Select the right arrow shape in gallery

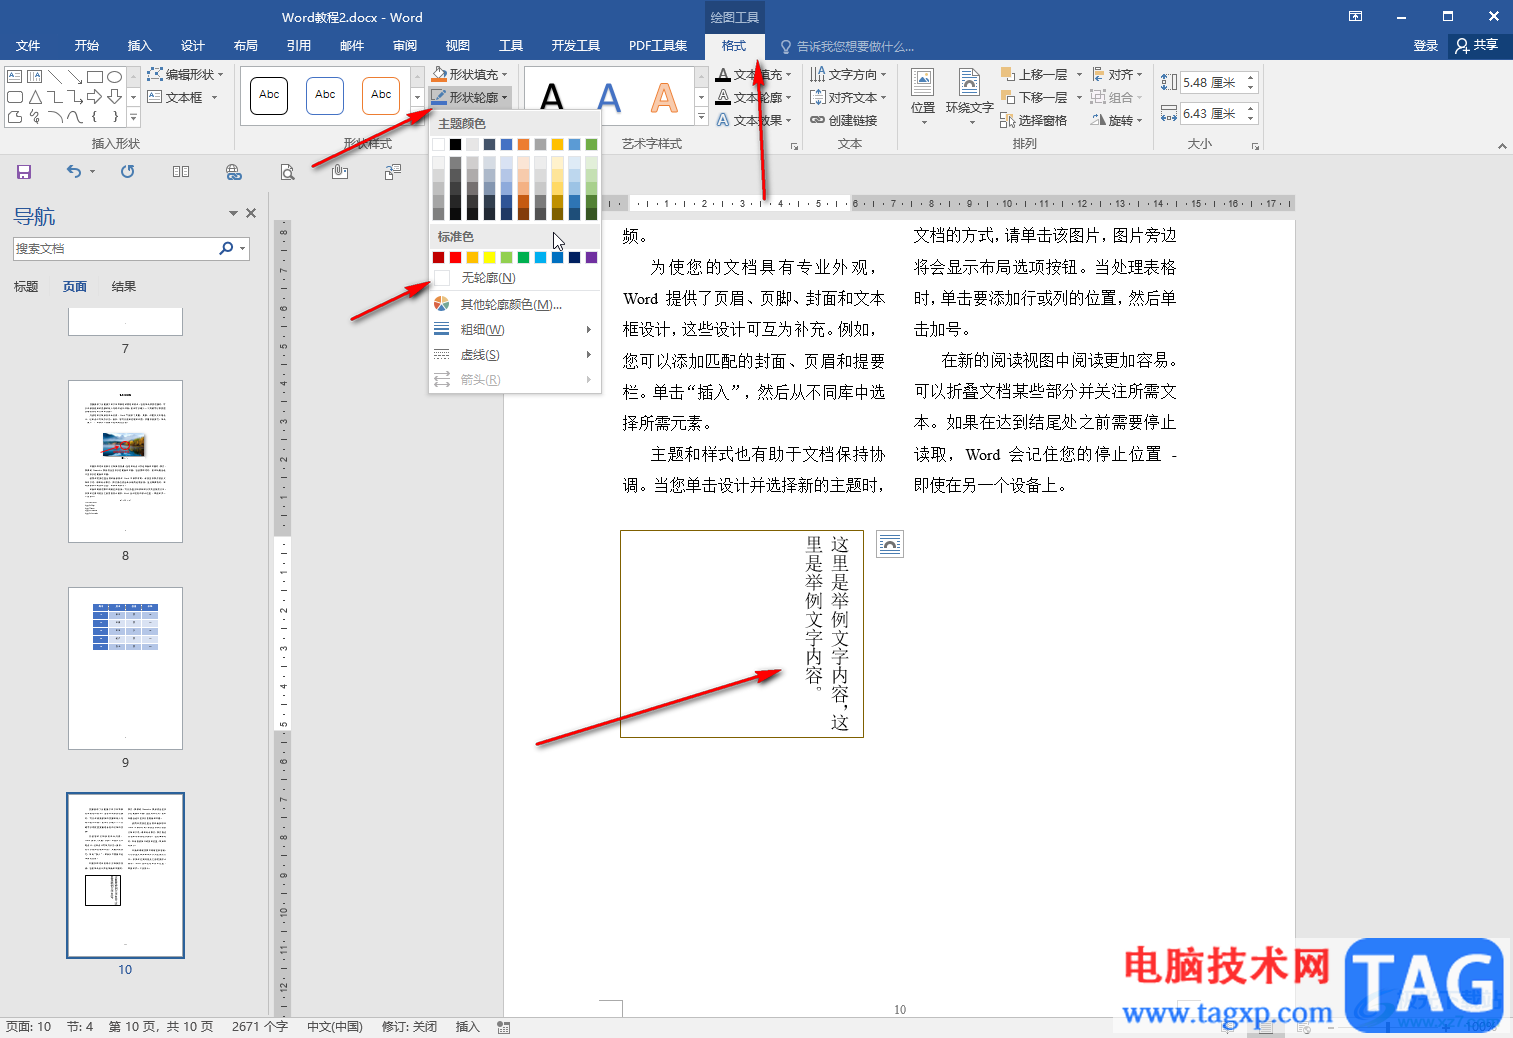(x=95, y=97)
